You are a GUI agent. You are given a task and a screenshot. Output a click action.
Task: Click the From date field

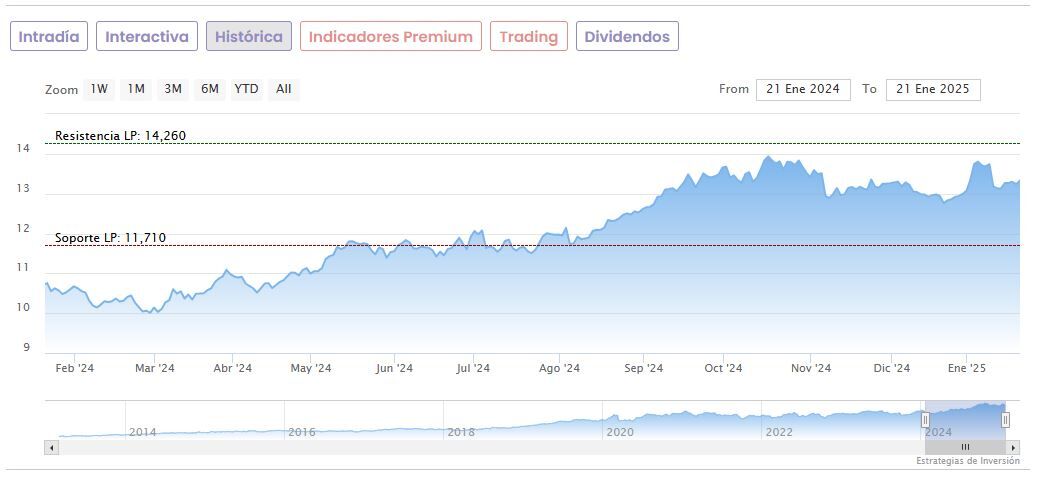(803, 89)
